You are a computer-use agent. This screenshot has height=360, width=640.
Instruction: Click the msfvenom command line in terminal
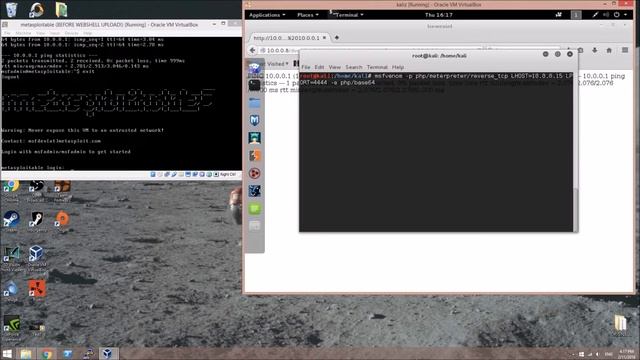[436, 79]
